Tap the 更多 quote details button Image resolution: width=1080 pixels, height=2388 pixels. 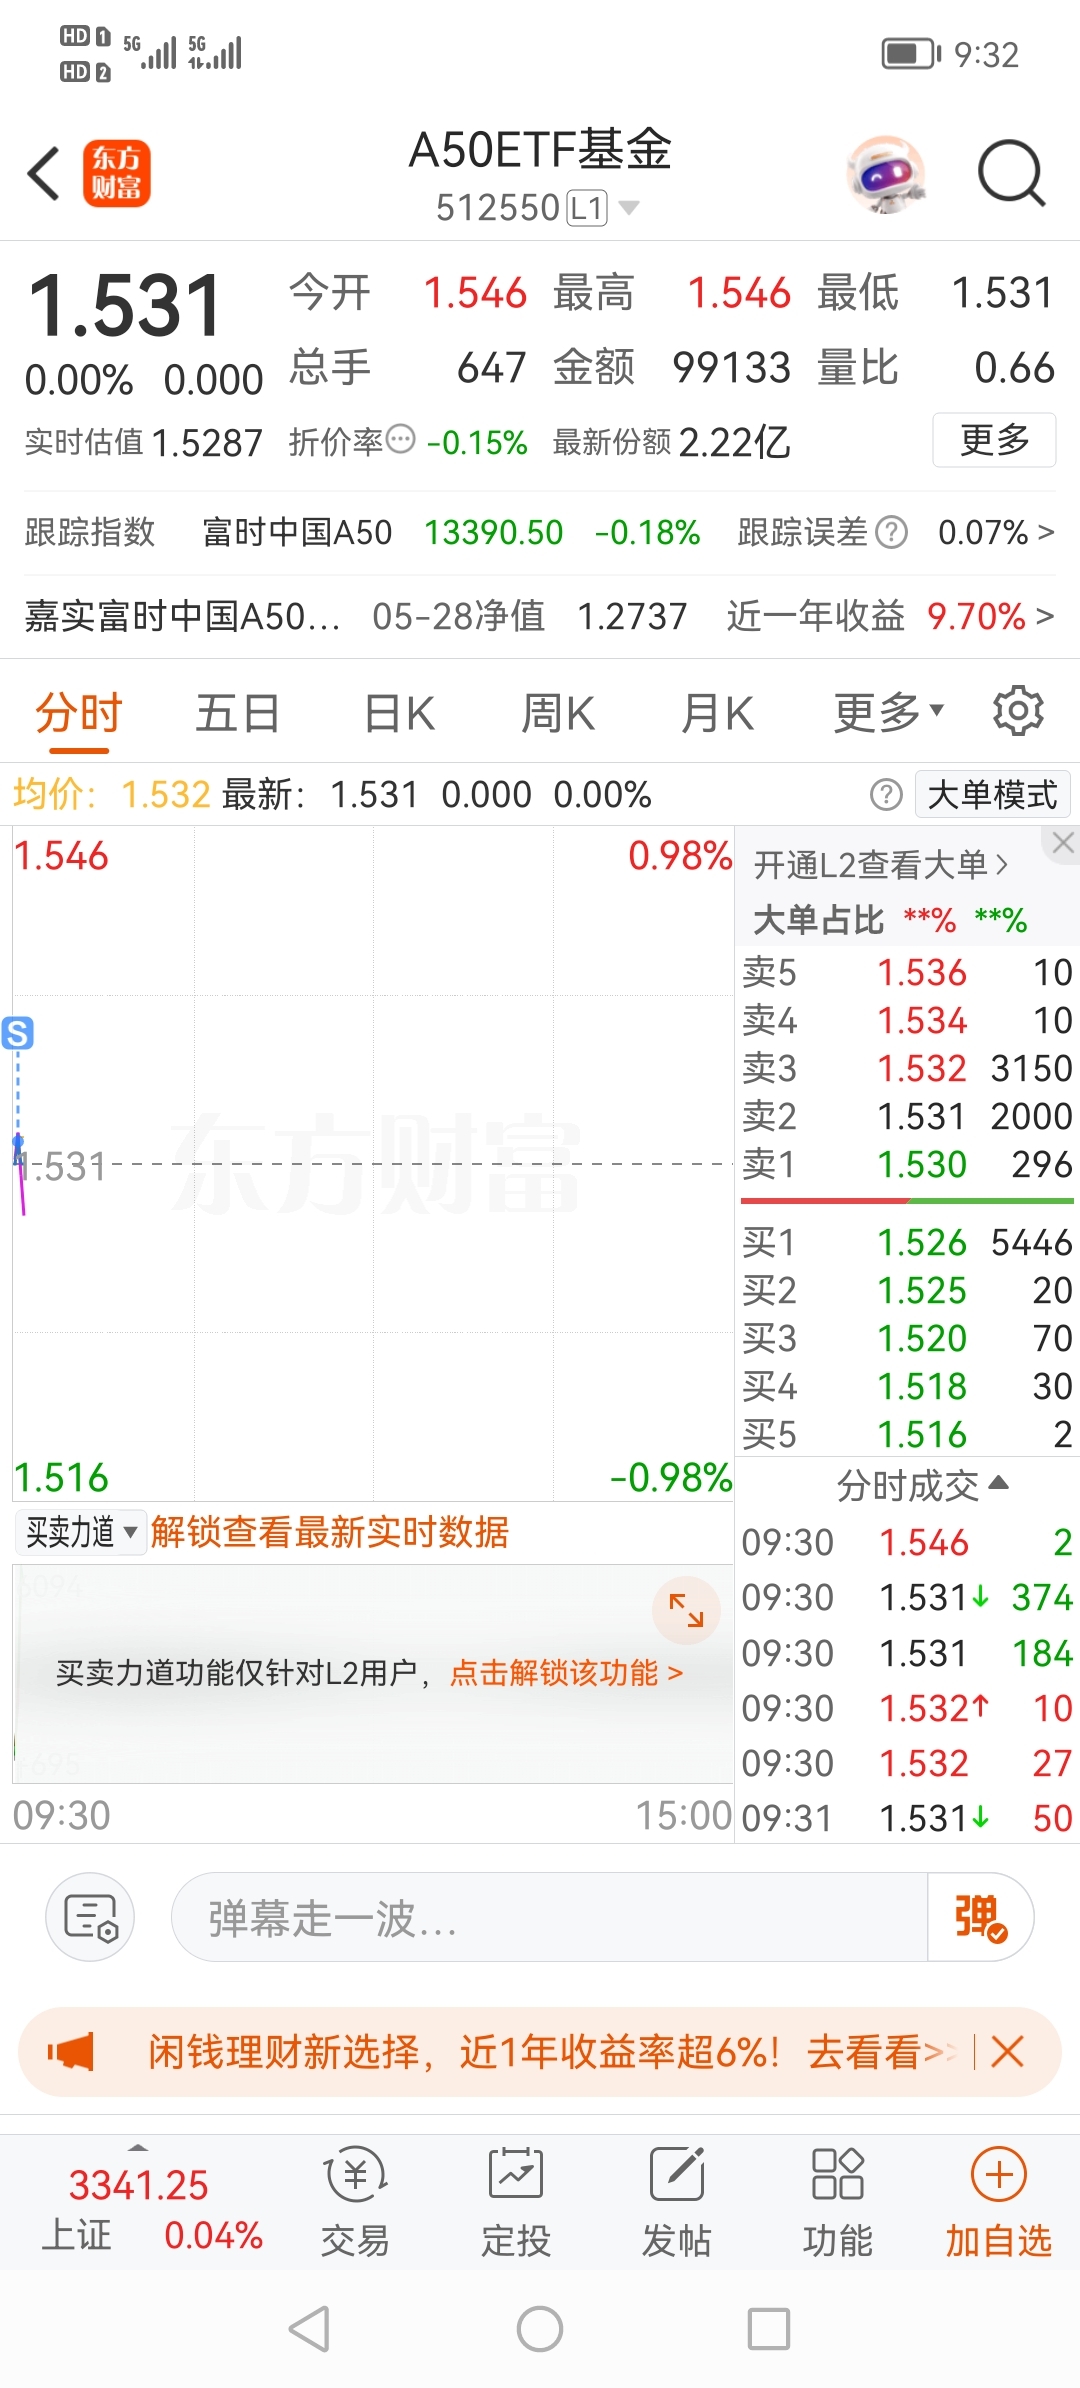coord(994,440)
